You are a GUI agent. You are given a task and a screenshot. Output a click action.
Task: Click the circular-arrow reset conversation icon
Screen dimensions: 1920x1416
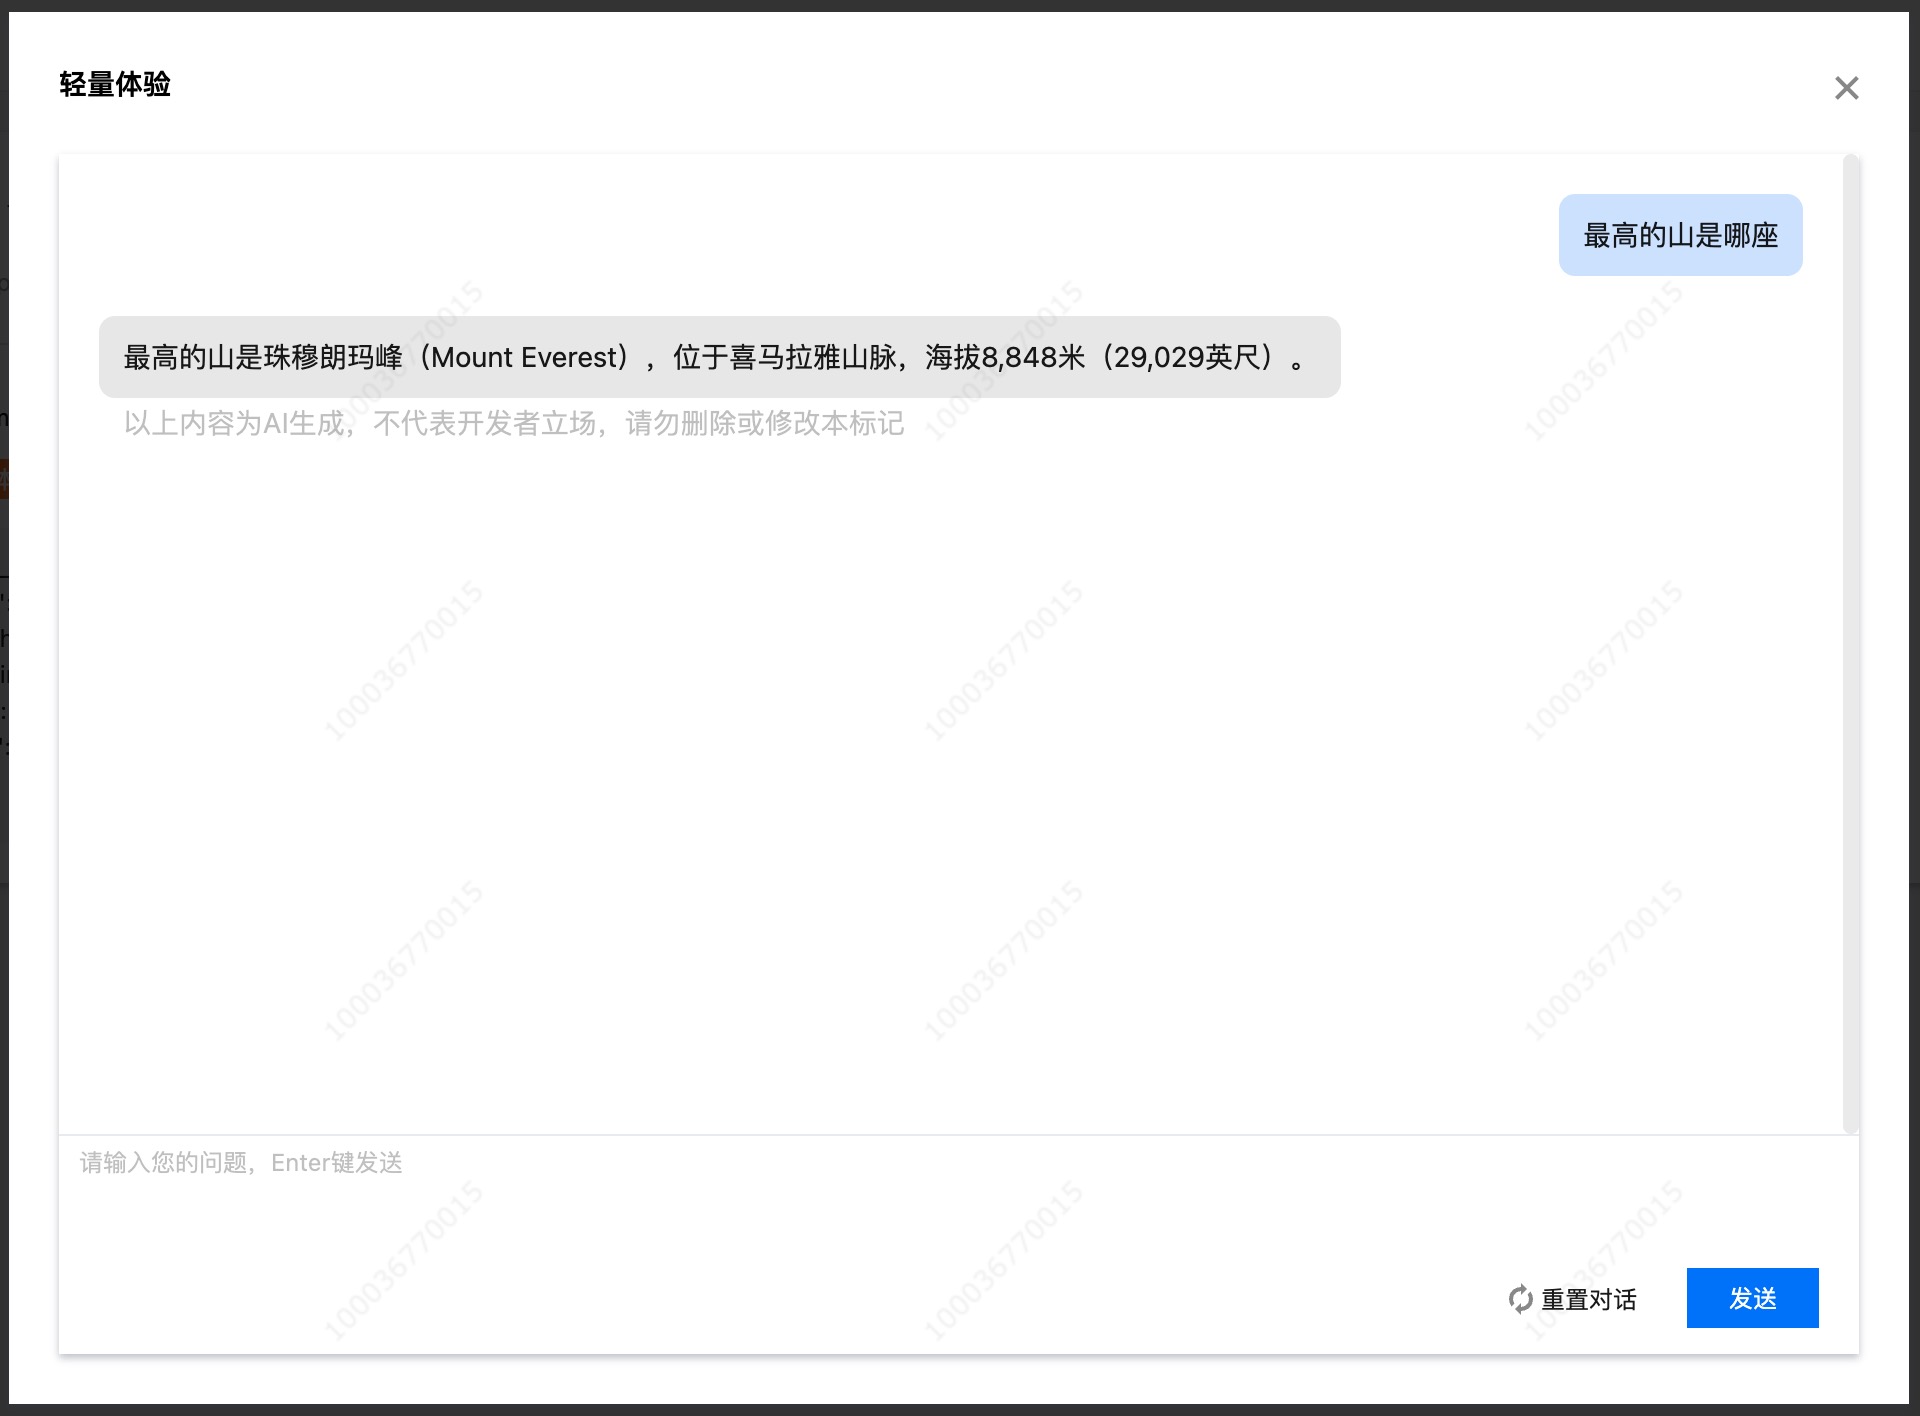click(x=1520, y=1299)
